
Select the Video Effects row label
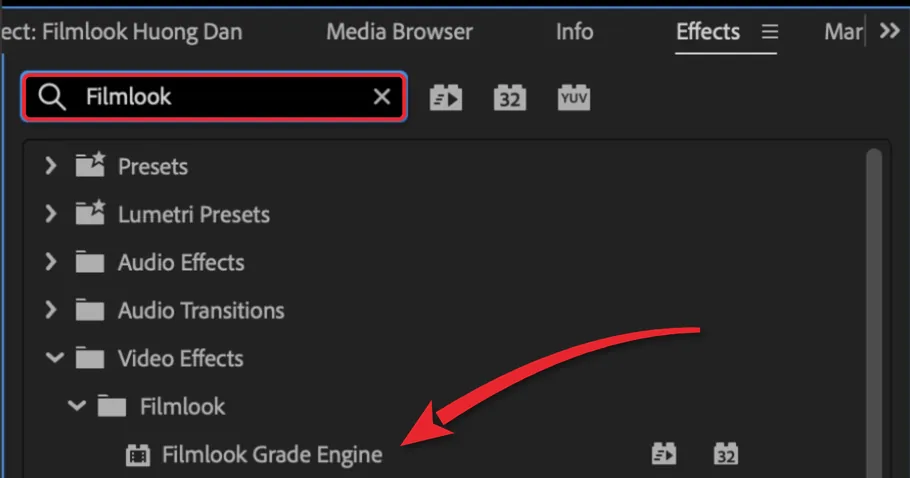[180, 358]
